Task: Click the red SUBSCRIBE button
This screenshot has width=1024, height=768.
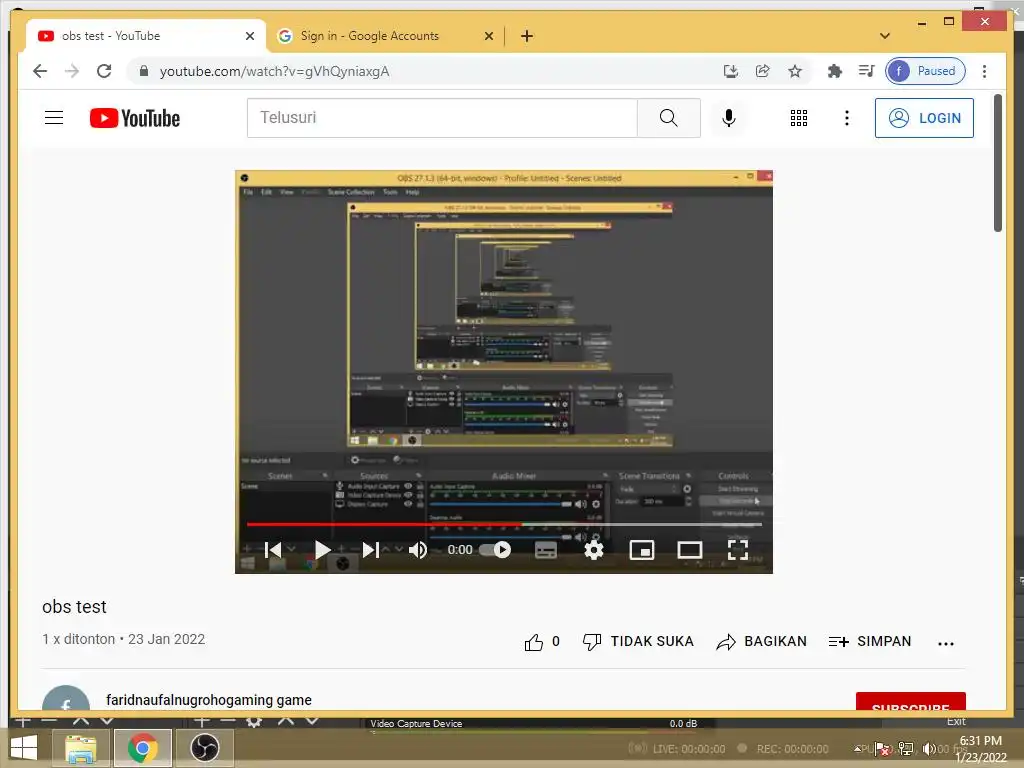Action: pos(910,701)
